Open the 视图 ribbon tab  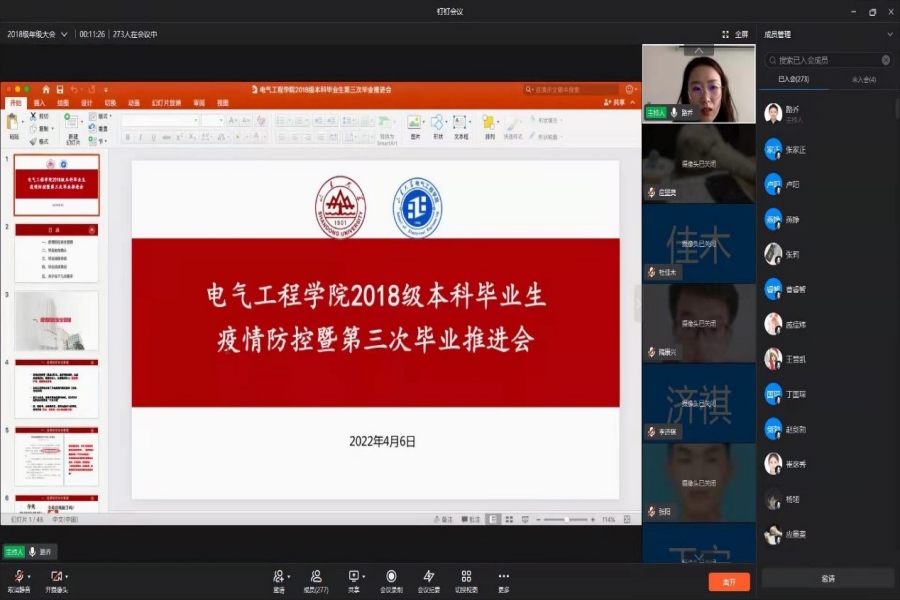click(223, 103)
